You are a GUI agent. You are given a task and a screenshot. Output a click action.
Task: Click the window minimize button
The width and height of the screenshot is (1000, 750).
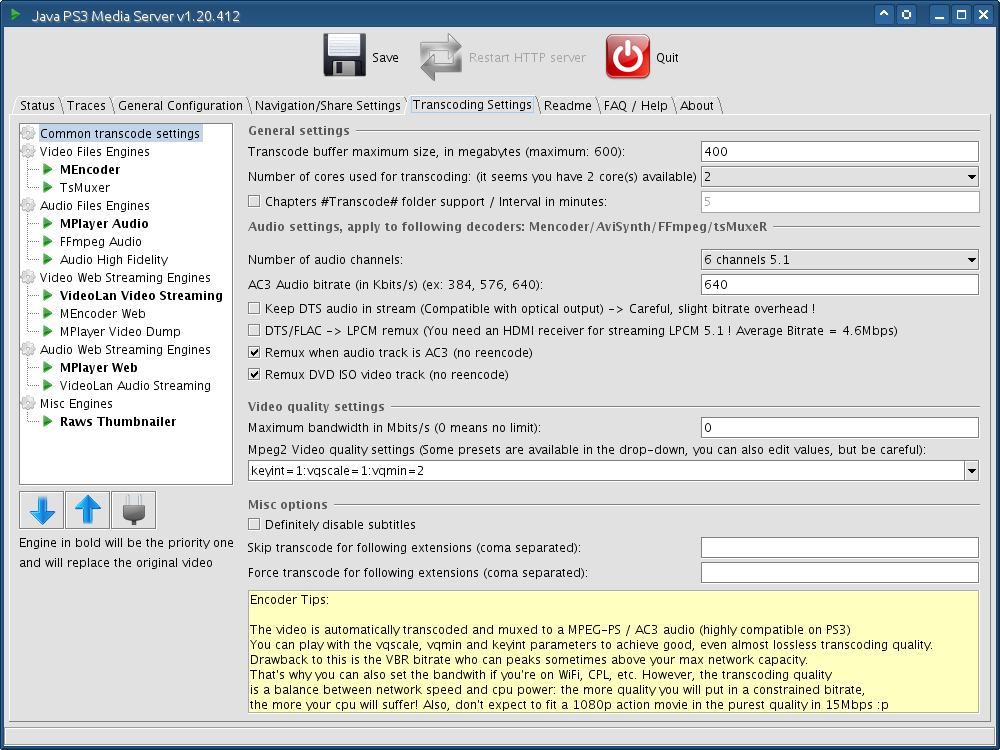coord(939,15)
